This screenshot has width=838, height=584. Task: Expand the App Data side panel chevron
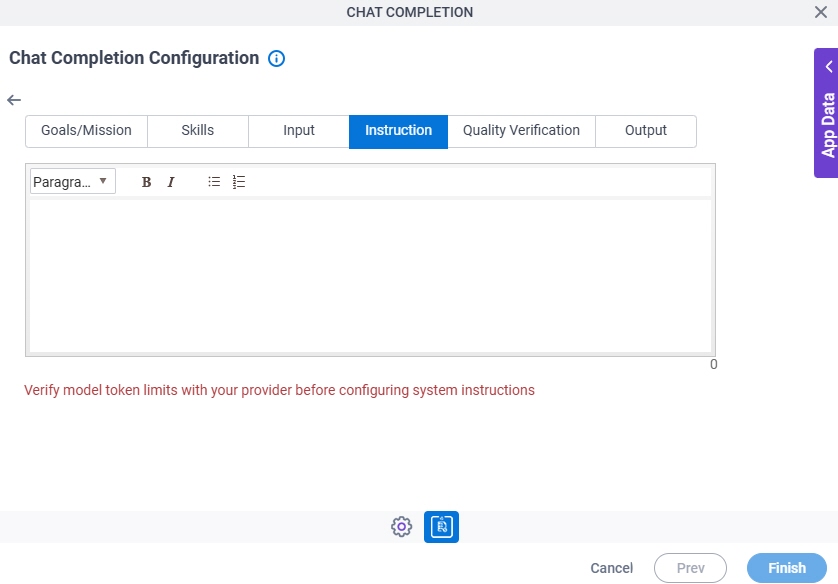[x=829, y=67]
